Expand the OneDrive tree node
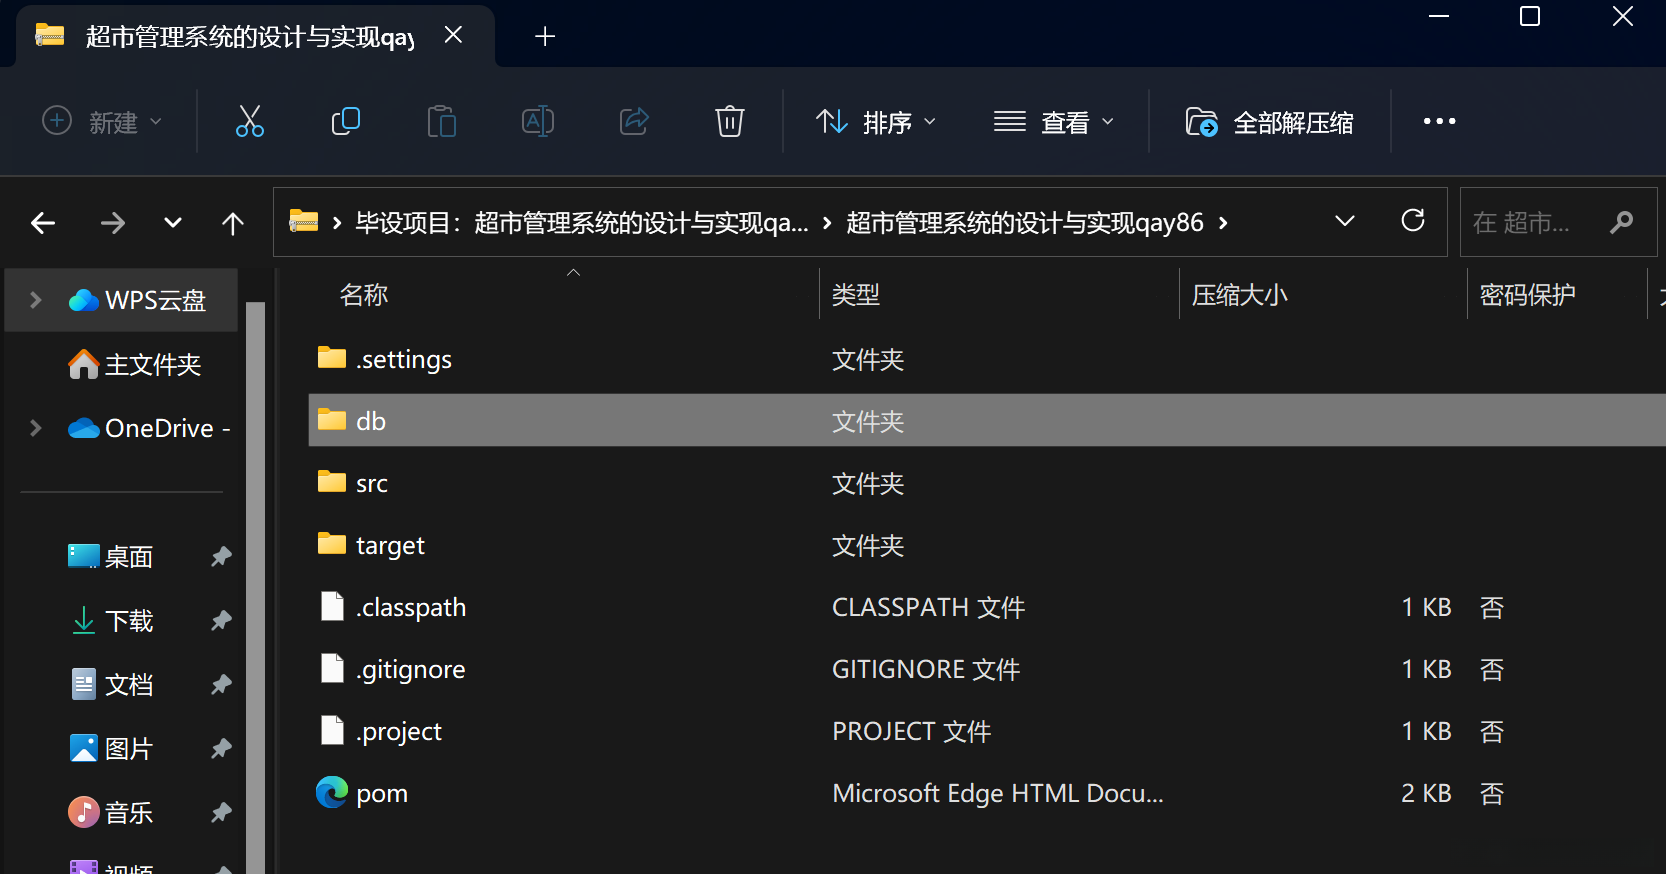Viewport: 1666px width, 874px height. (36, 428)
